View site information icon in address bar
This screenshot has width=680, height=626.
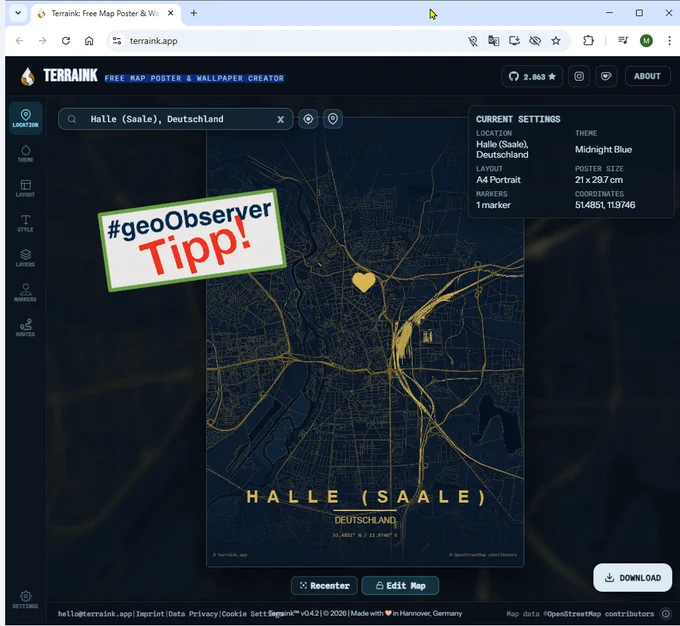tap(117, 41)
